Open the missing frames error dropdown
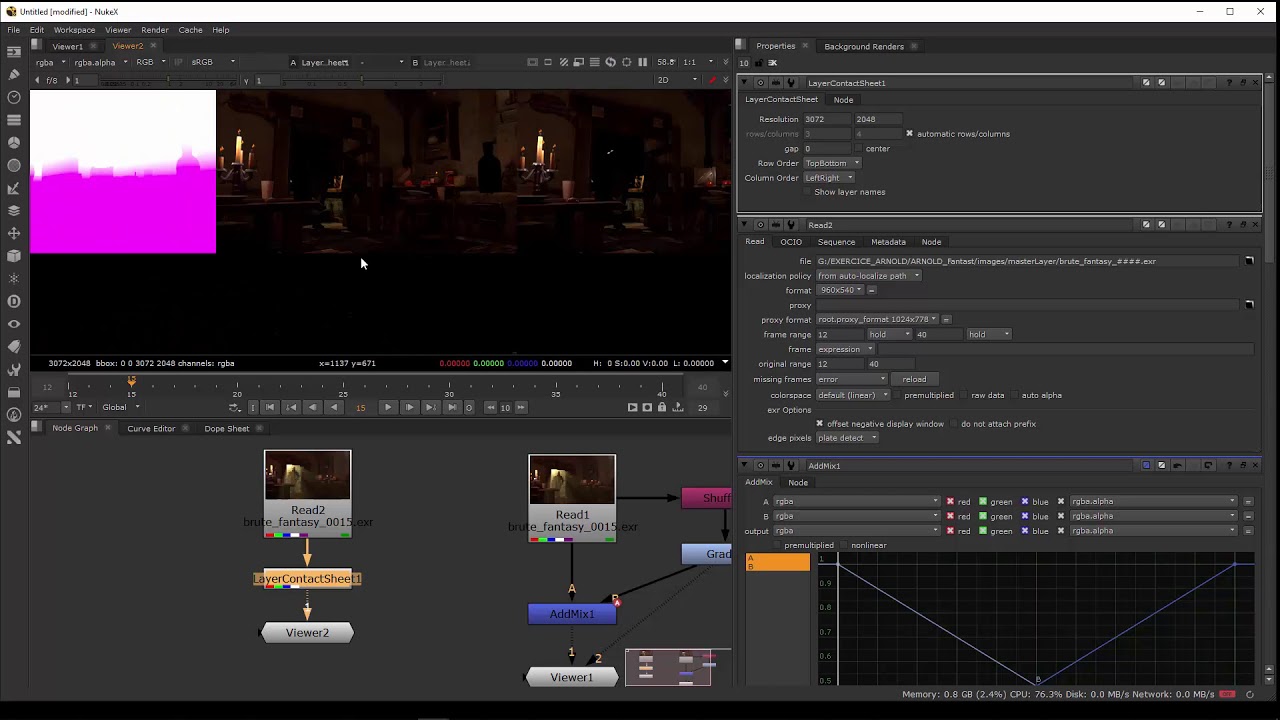The width and height of the screenshot is (1280, 720). click(852, 379)
